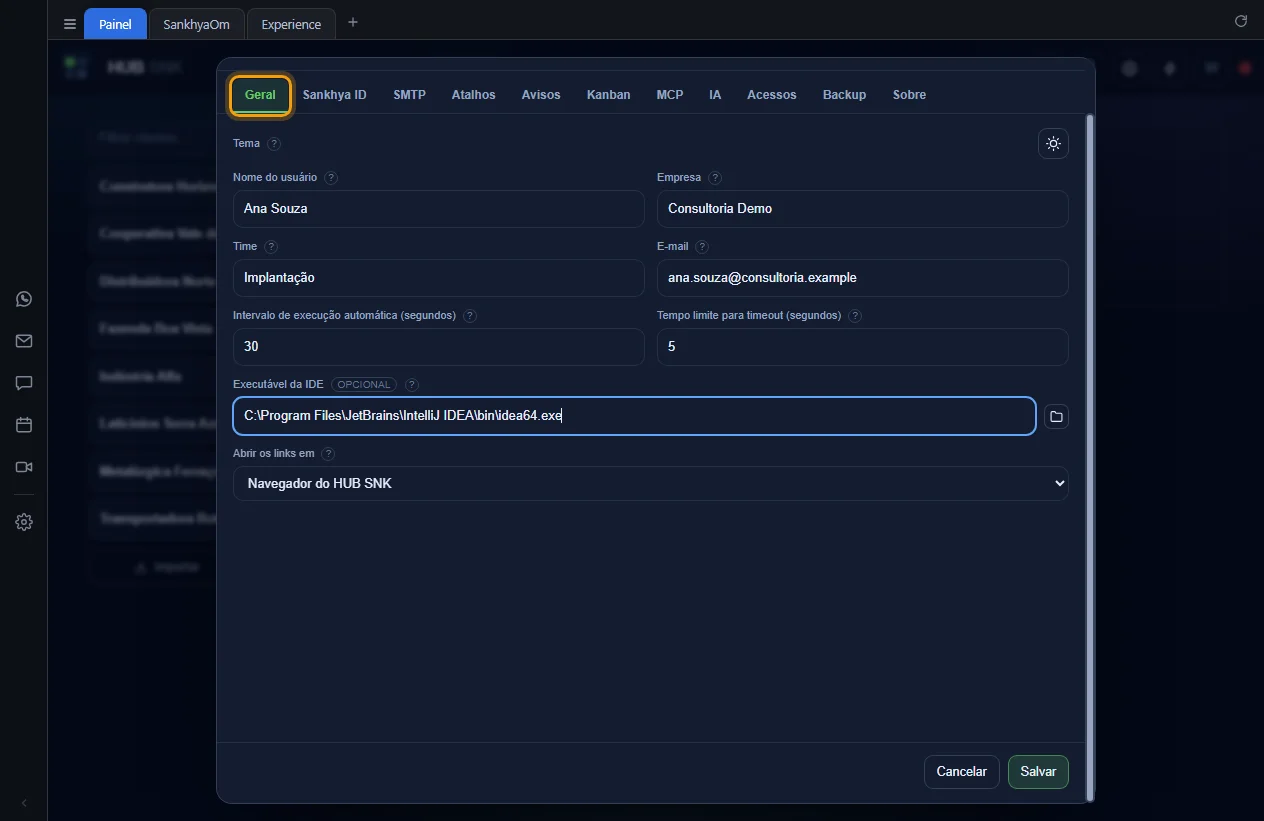Open the Acessos tab
Viewport: 1264px width, 821px height.
click(772, 95)
